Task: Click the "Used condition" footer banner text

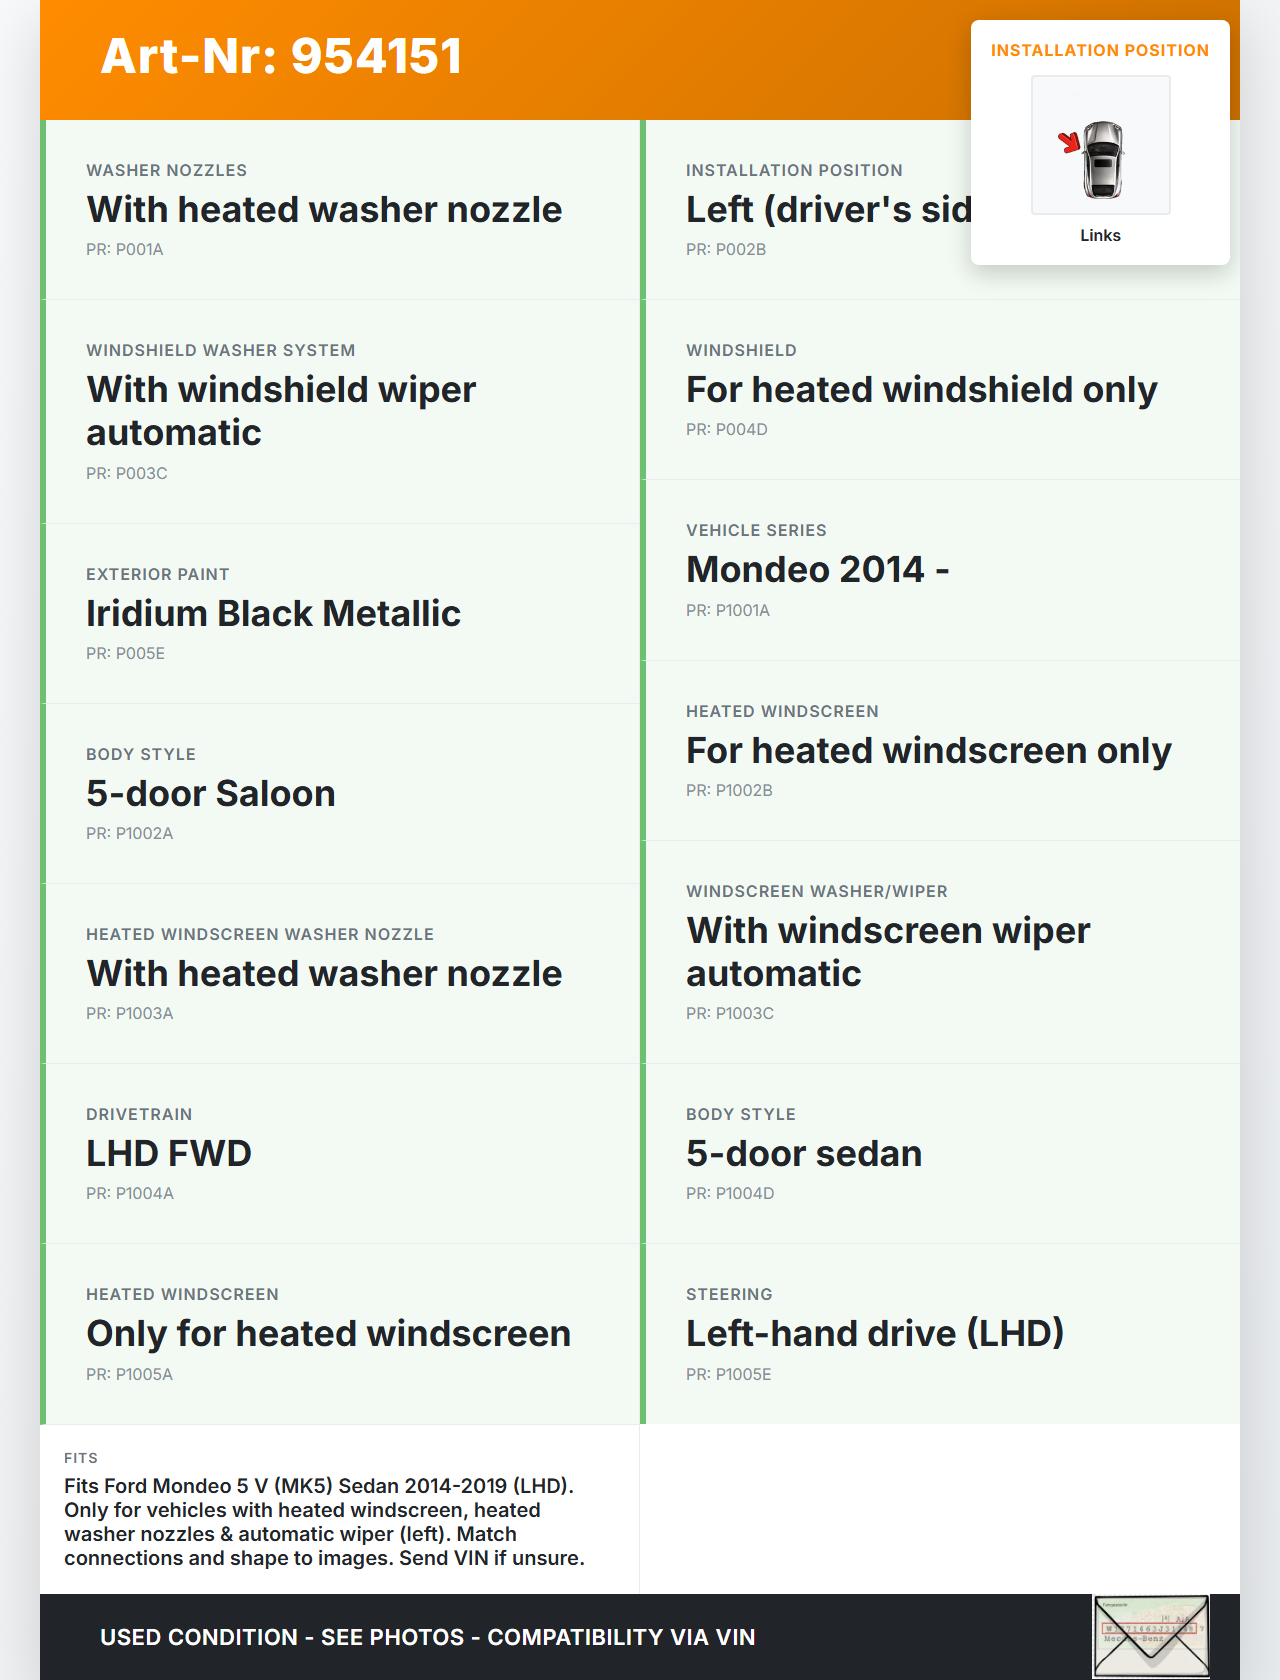Action: coord(427,1637)
